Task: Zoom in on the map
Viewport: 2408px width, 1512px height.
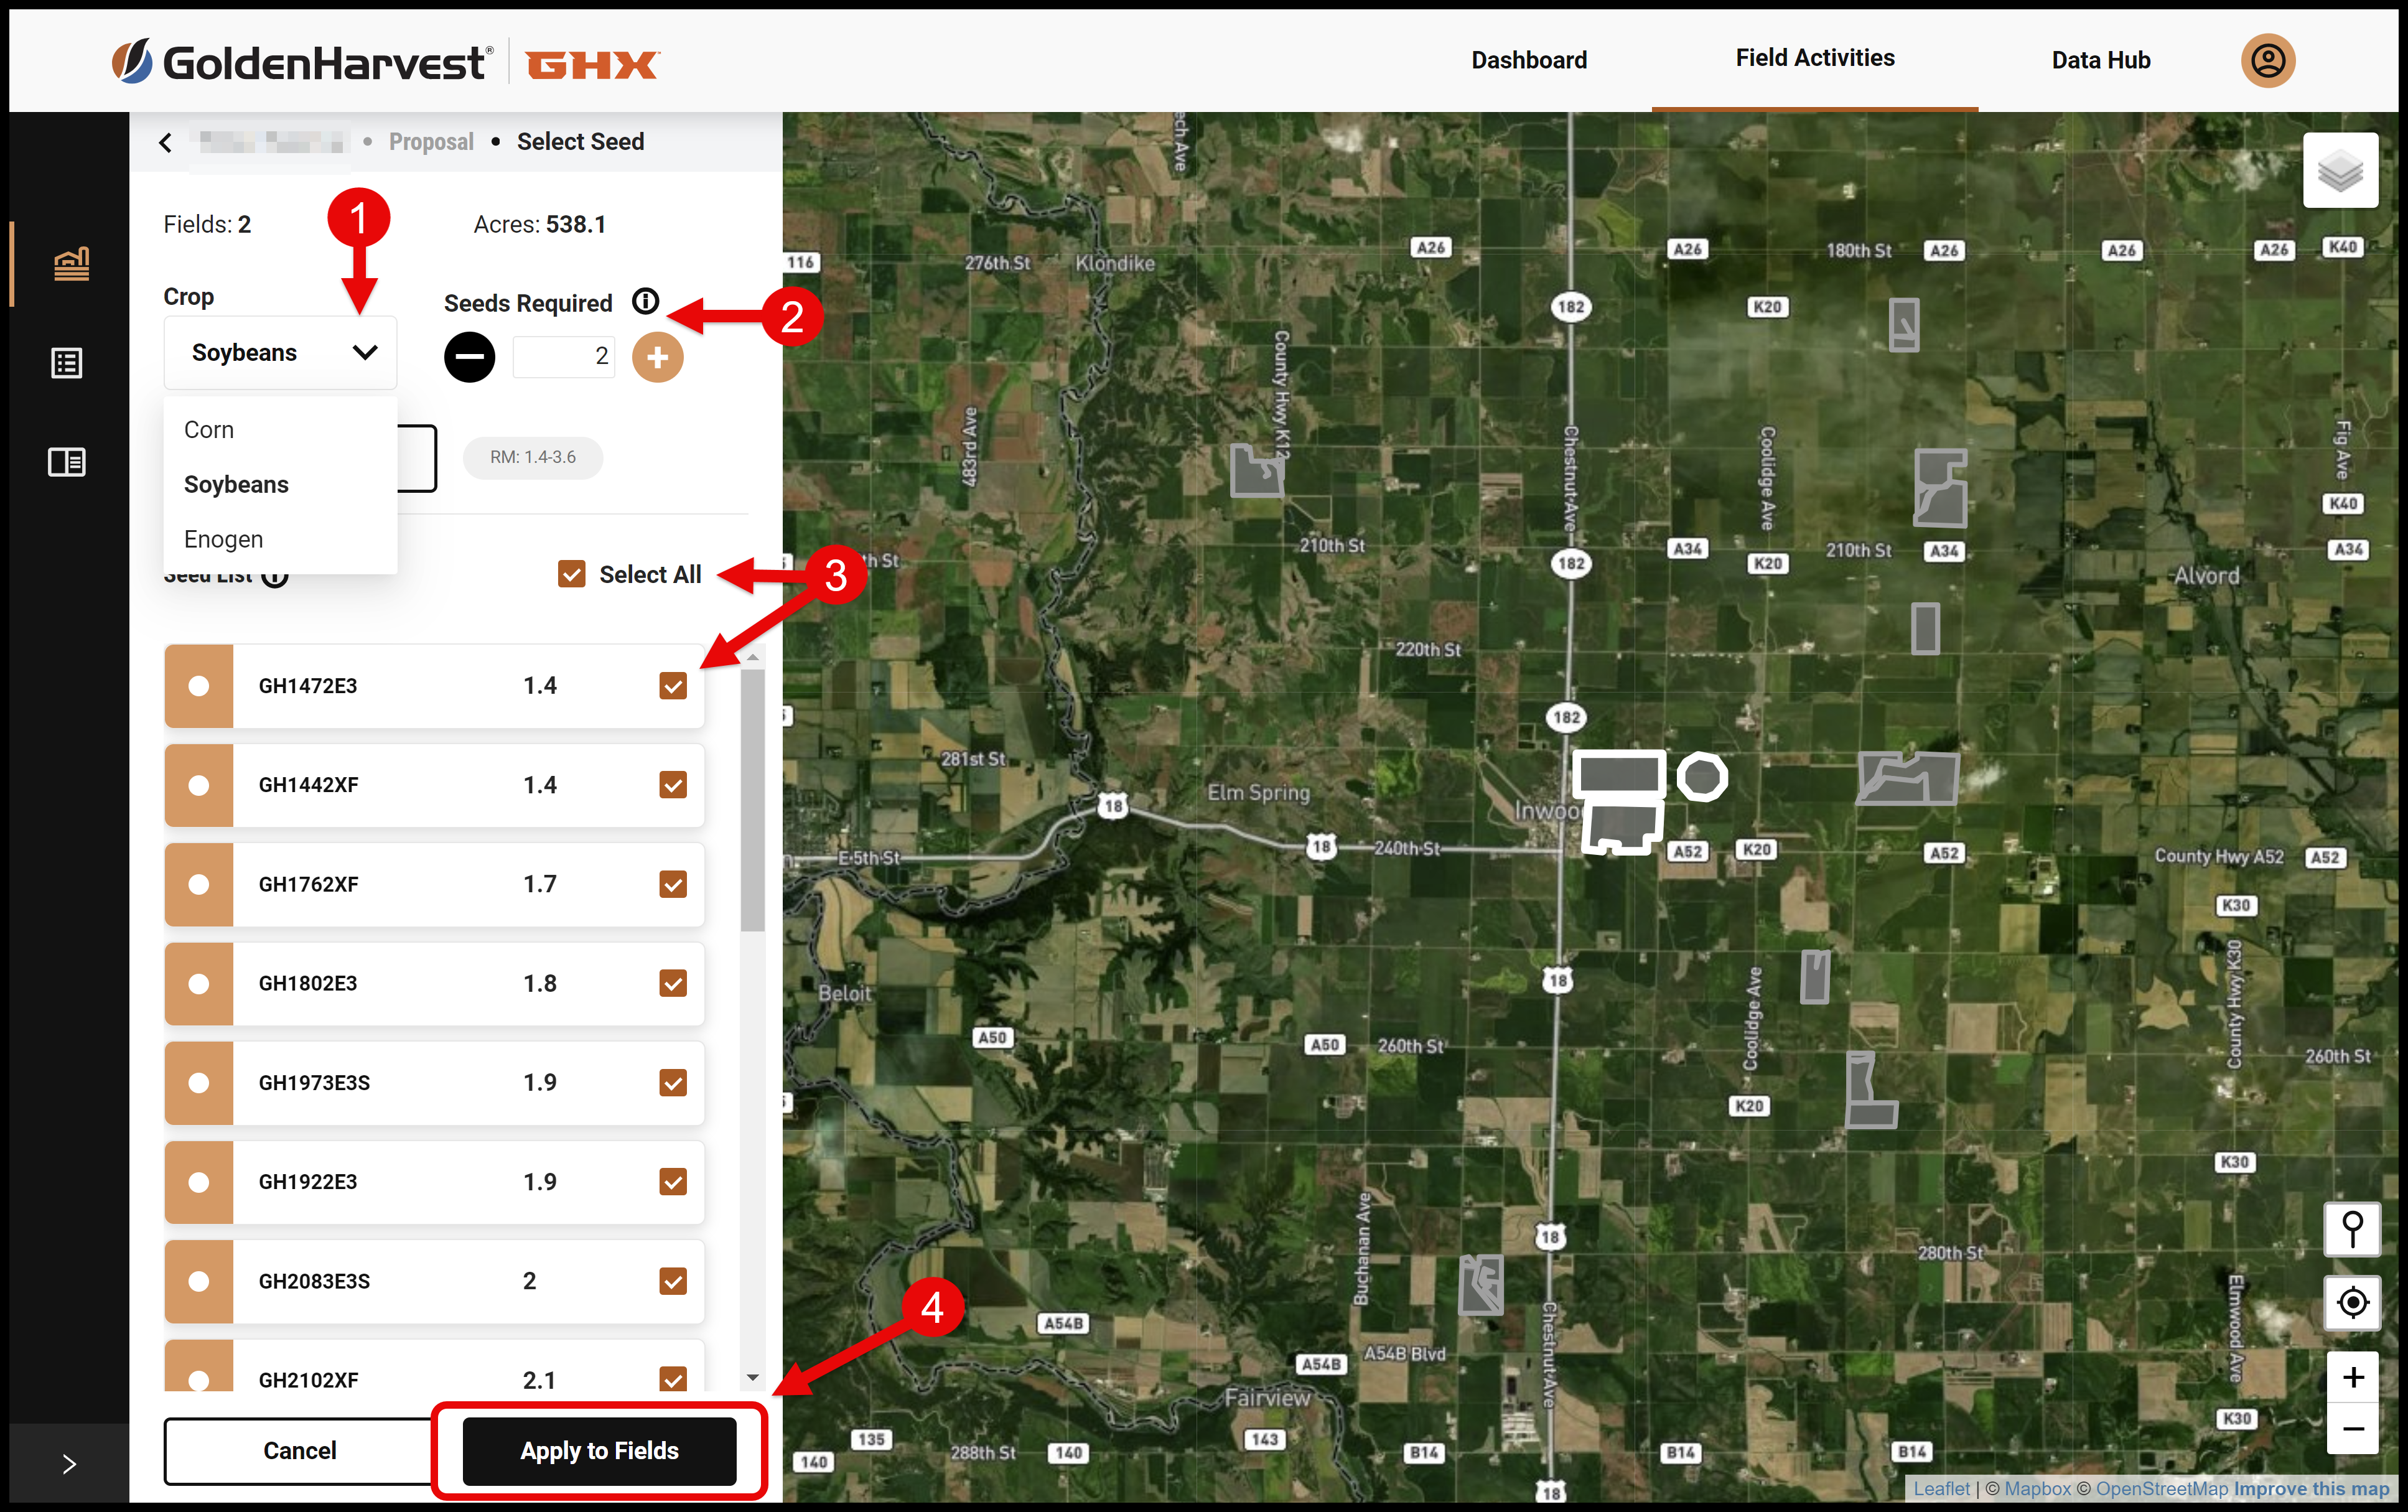Action: point(2352,1378)
